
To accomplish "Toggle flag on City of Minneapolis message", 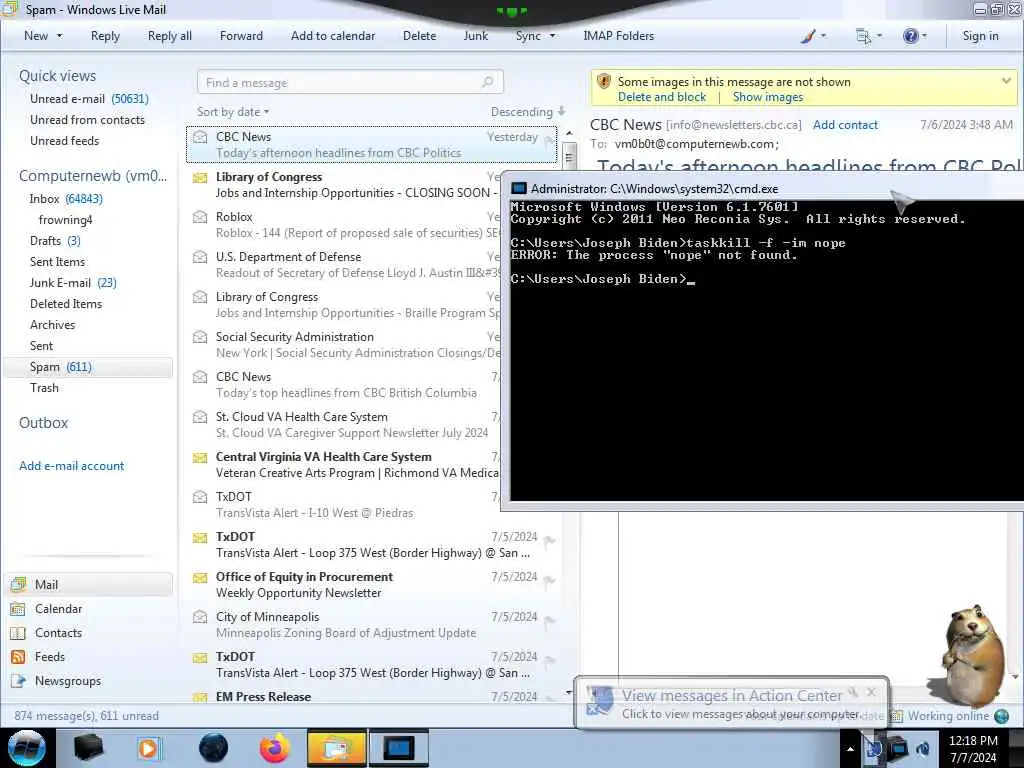I will point(549,620).
